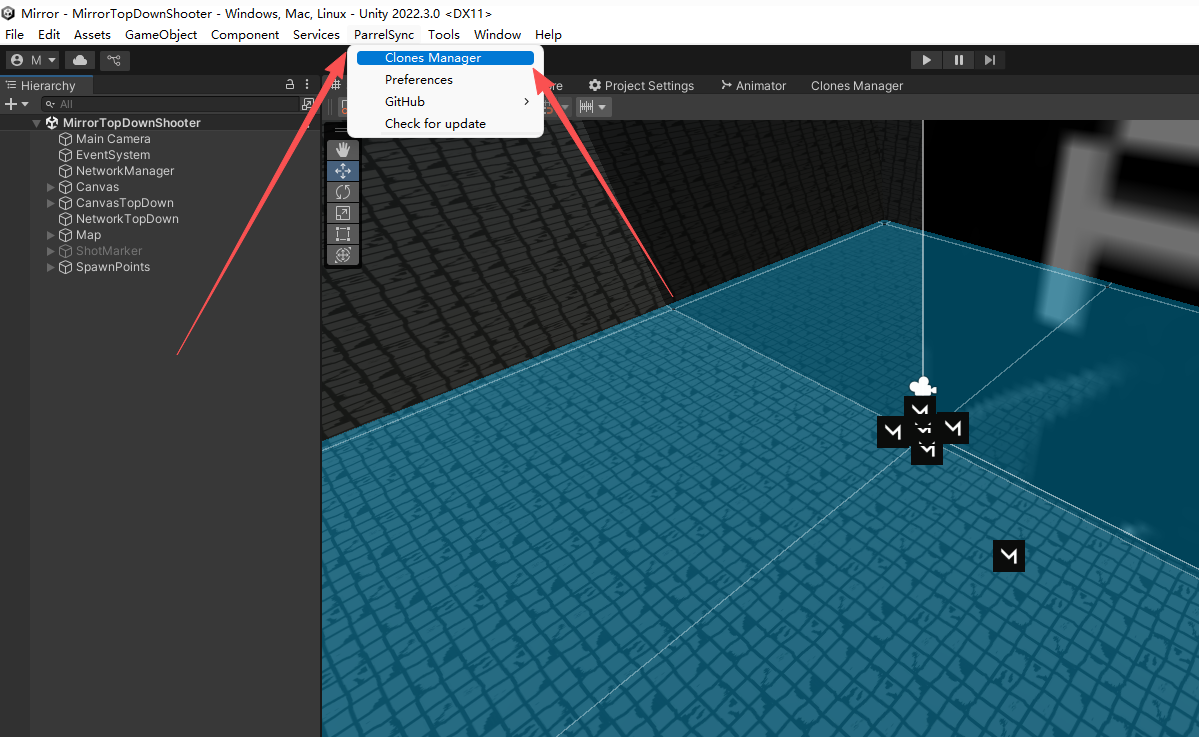Click the Animator tab icon
Viewport: 1199px width, 737px height.
(726, 86)
